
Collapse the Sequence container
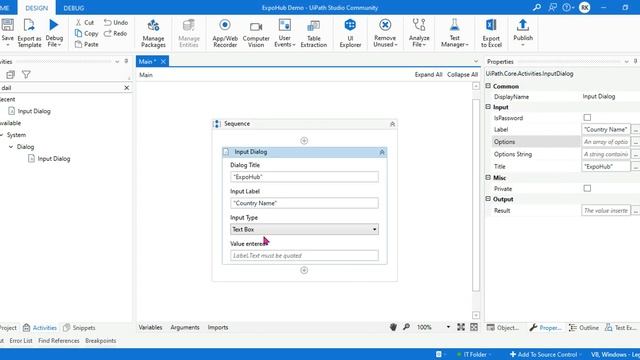pos(392,124)
